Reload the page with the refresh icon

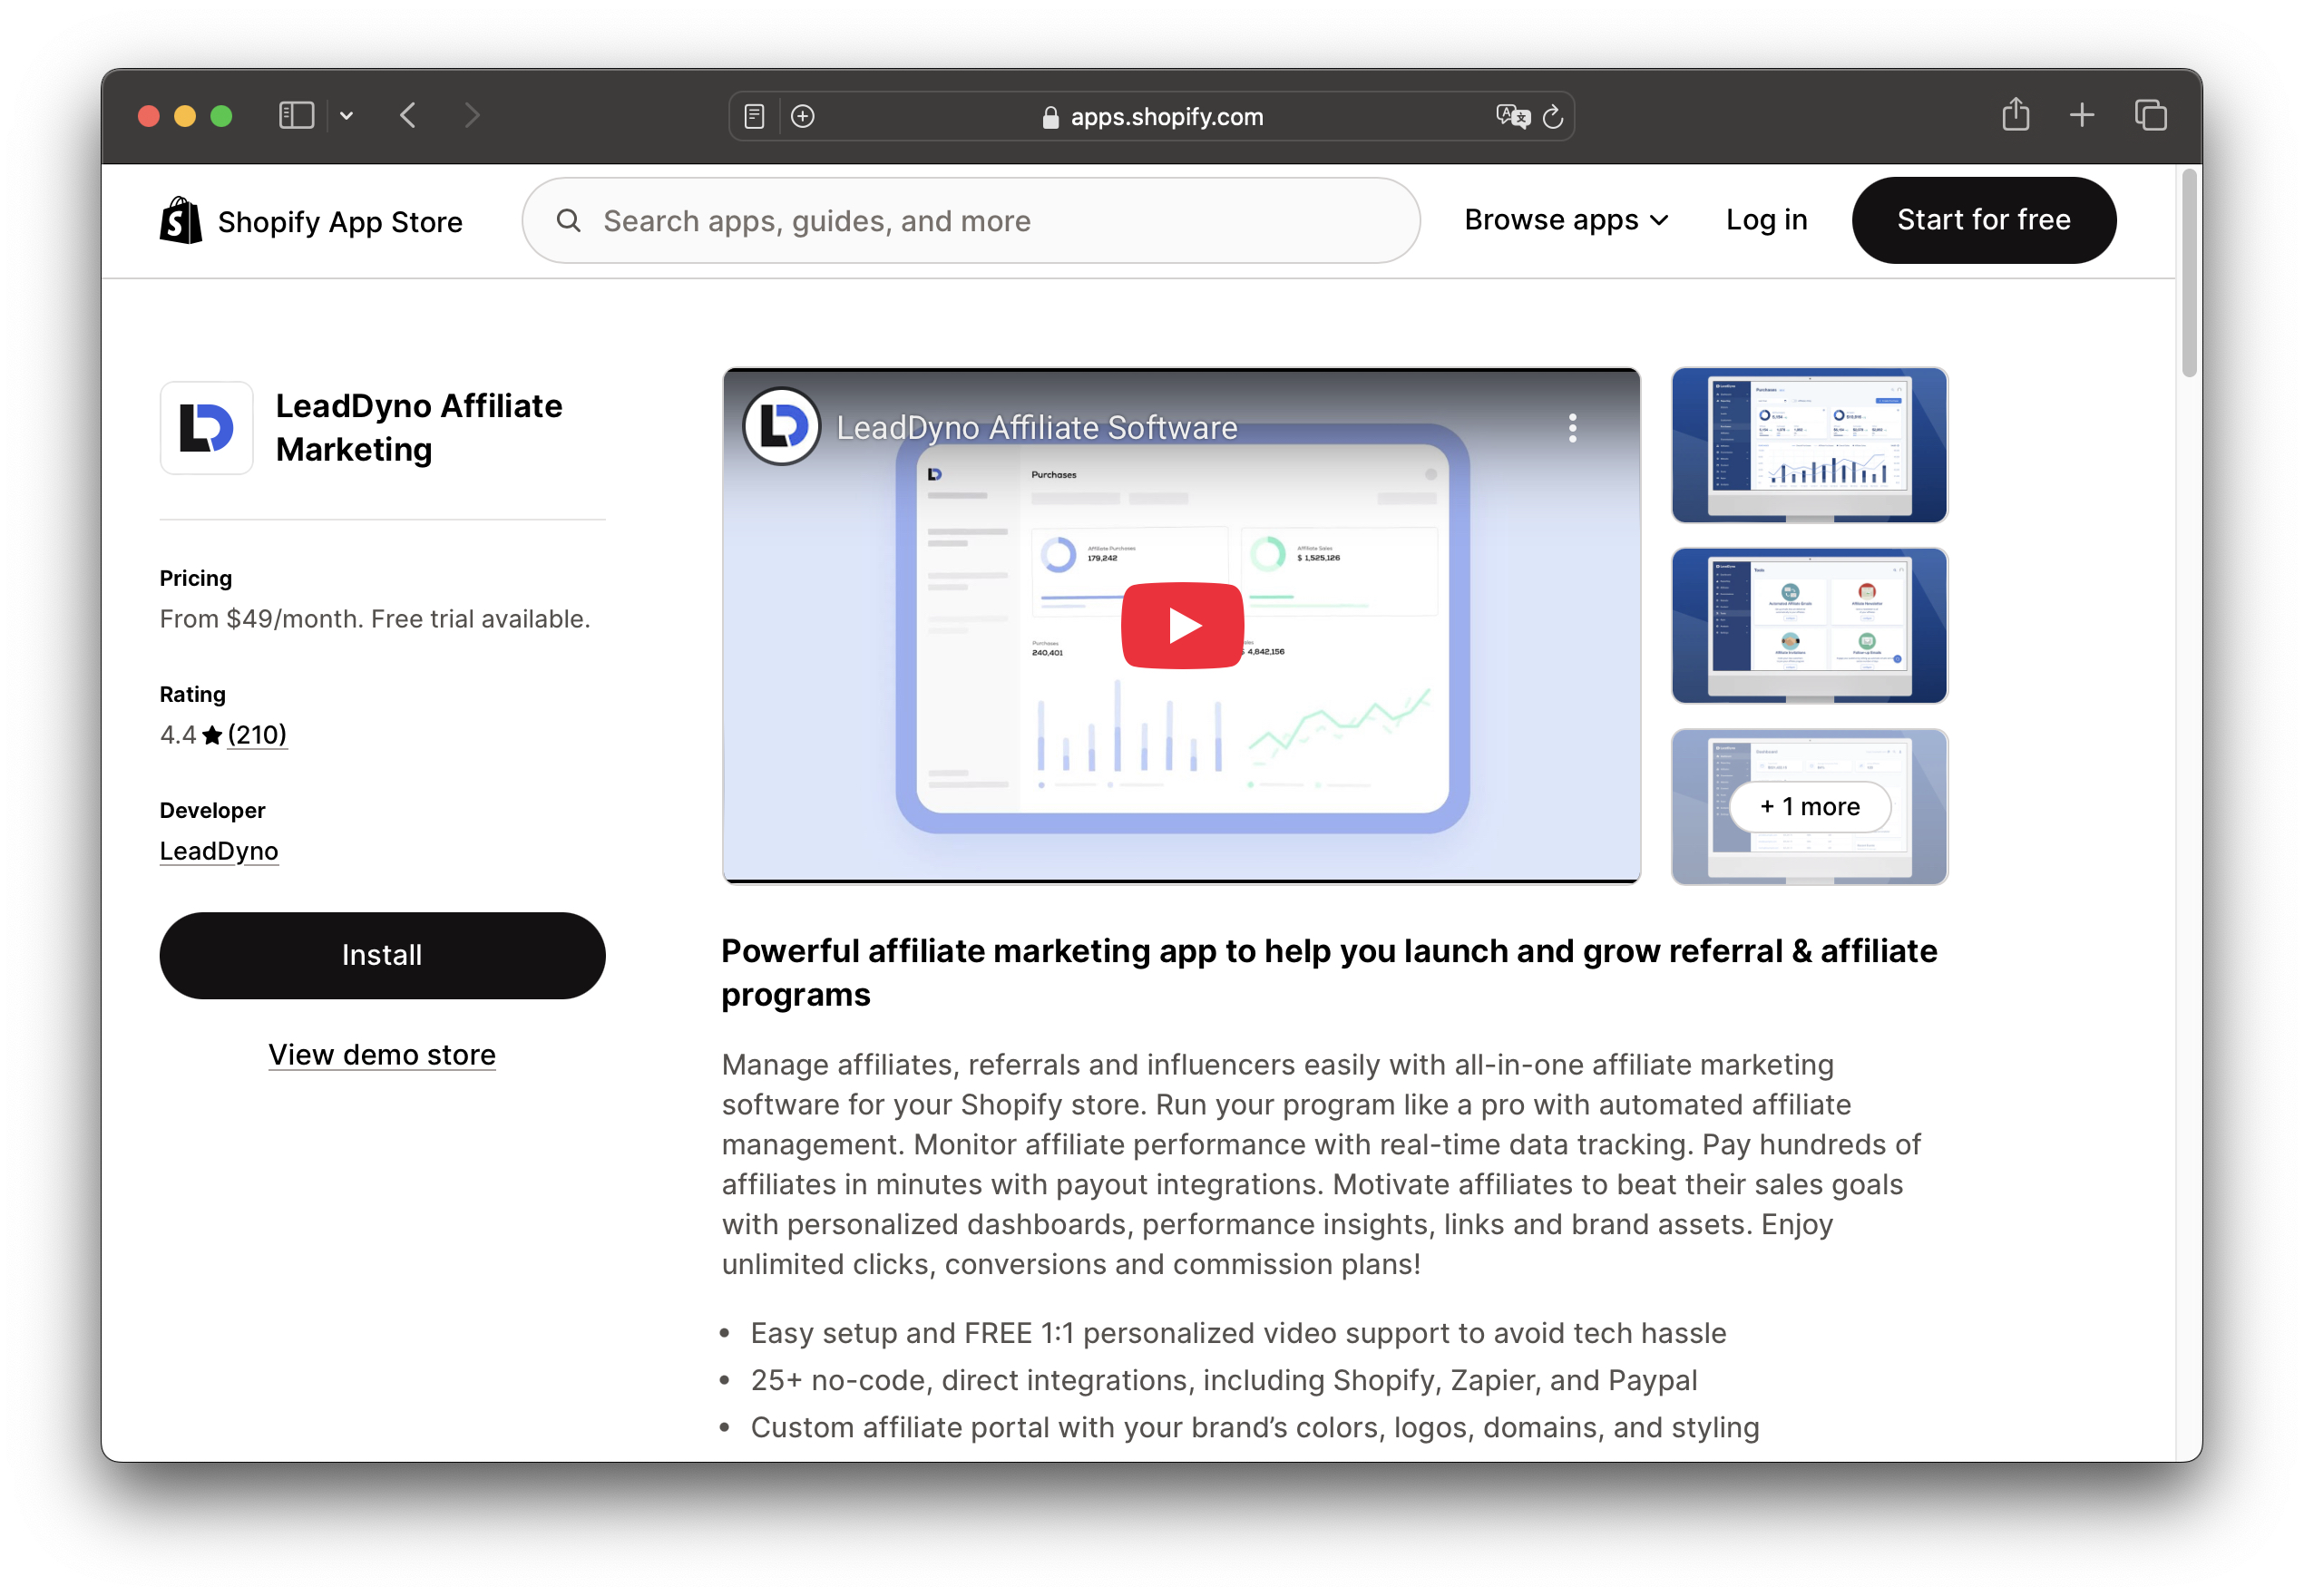(1553, 117)
